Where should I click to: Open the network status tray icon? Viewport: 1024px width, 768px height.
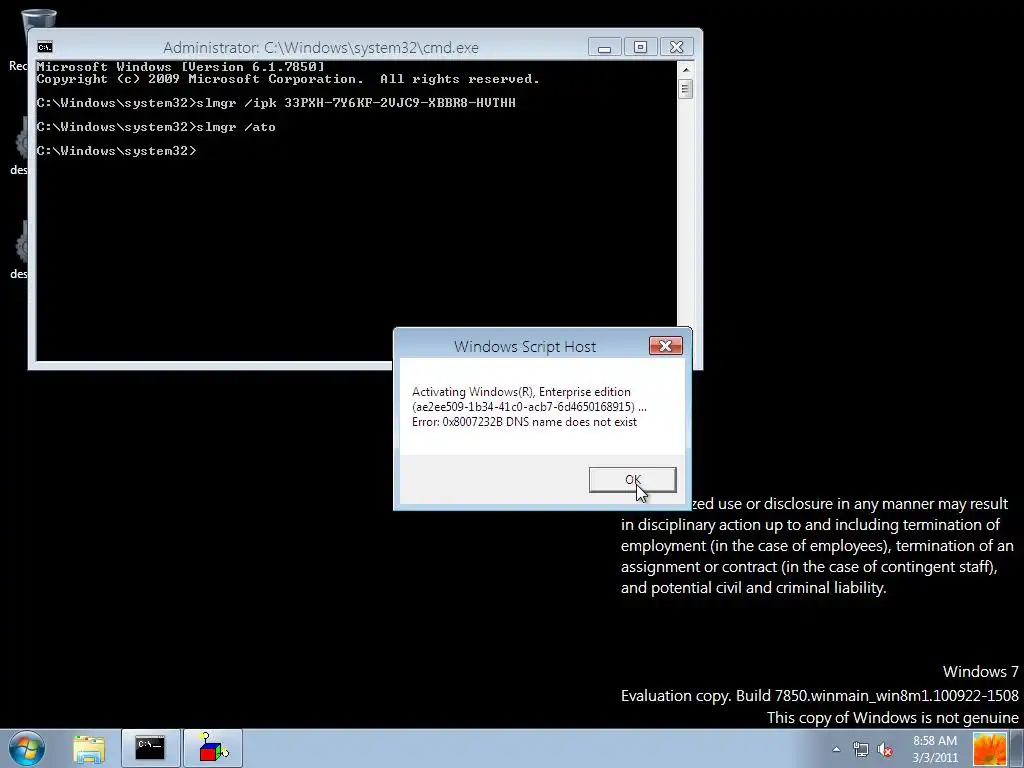click(861, 749)
